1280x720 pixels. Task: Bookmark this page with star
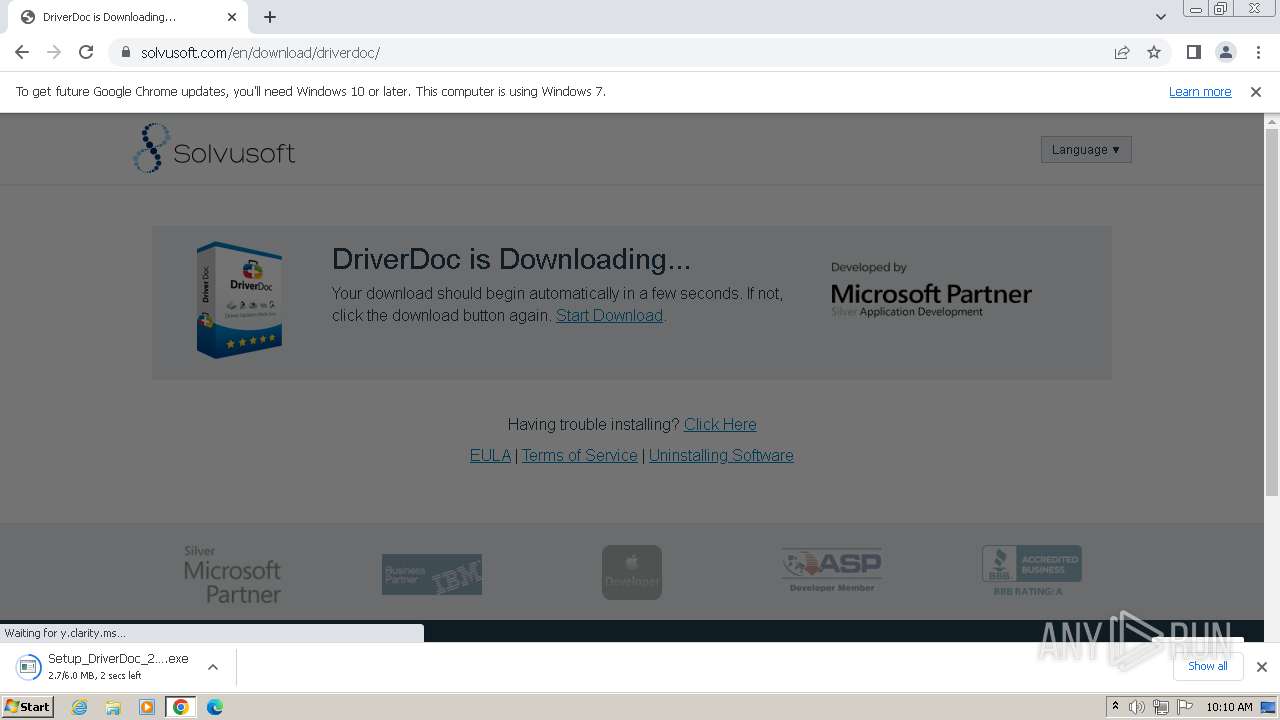tap(1154, 52)
